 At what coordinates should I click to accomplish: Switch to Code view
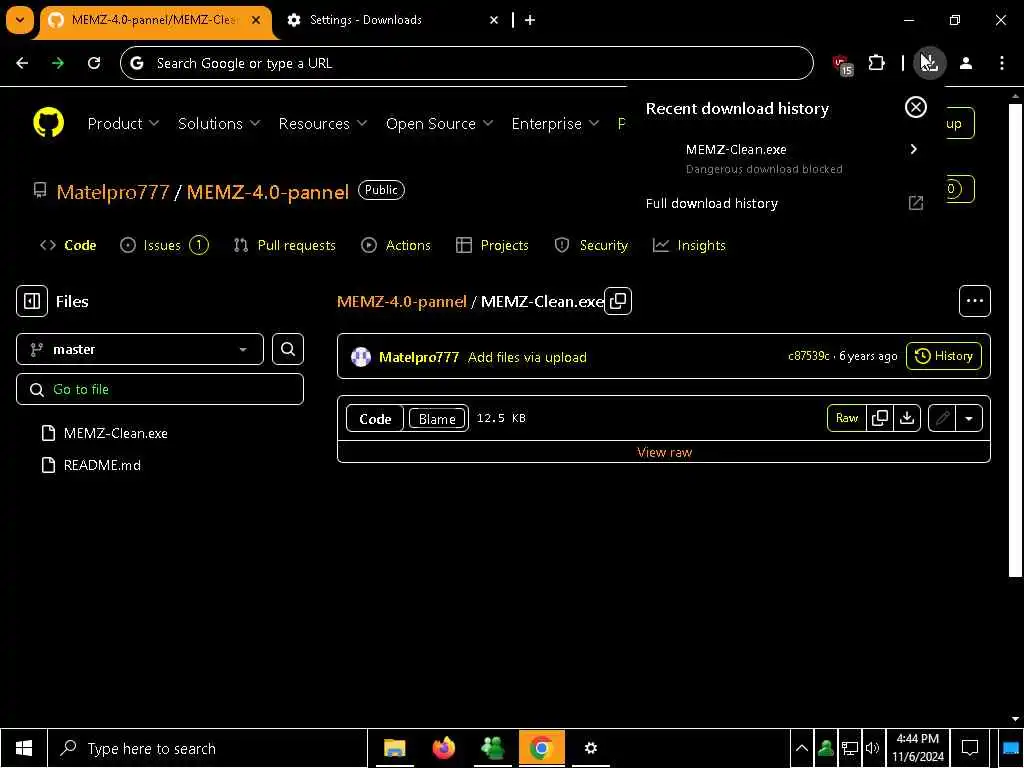click(x=375, y=419)
